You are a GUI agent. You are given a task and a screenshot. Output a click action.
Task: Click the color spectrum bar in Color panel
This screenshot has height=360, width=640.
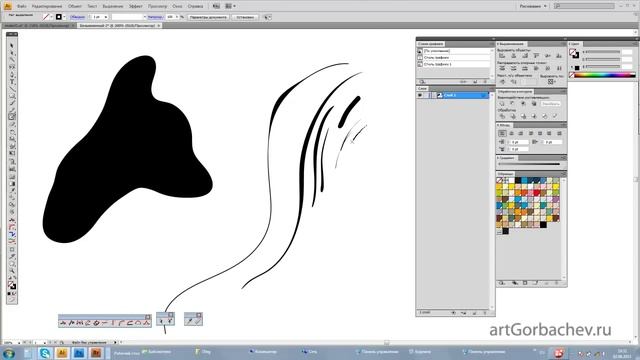pos(605,75)
